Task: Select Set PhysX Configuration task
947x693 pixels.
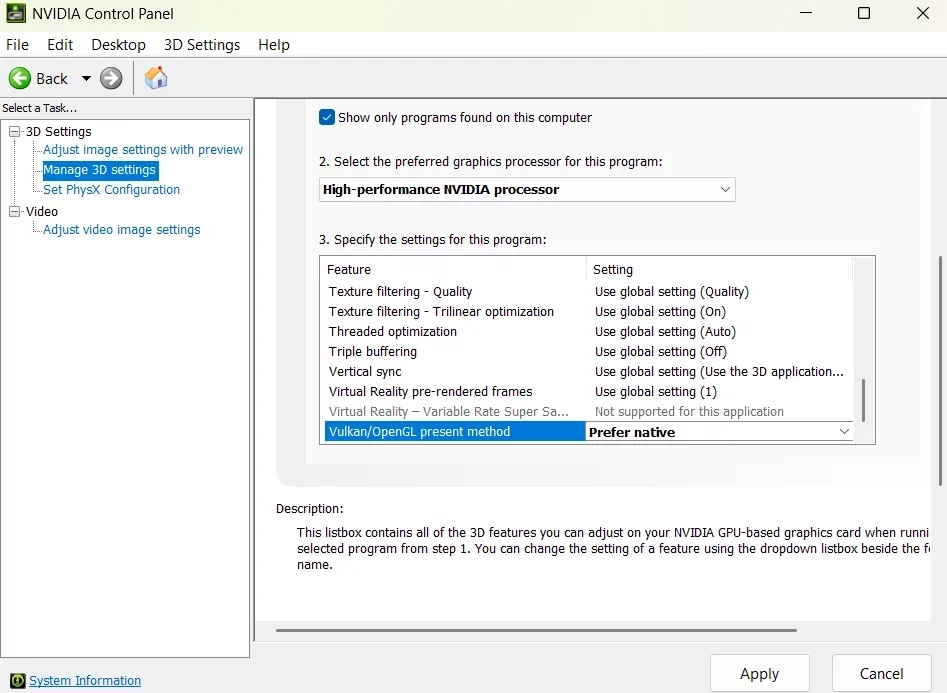Action: [x=111, y=190]
